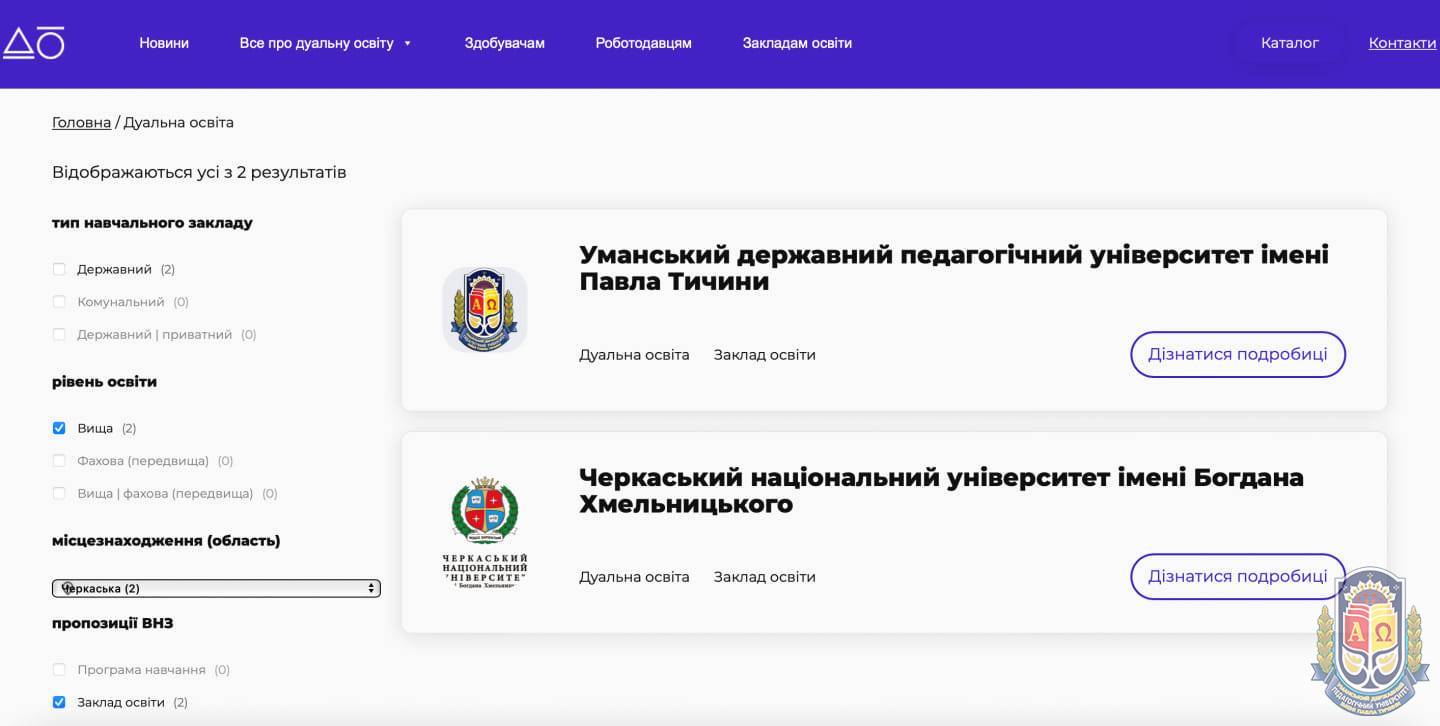Toggle the Державний checkbox
Screen dimensions: 1440x726
59,269
